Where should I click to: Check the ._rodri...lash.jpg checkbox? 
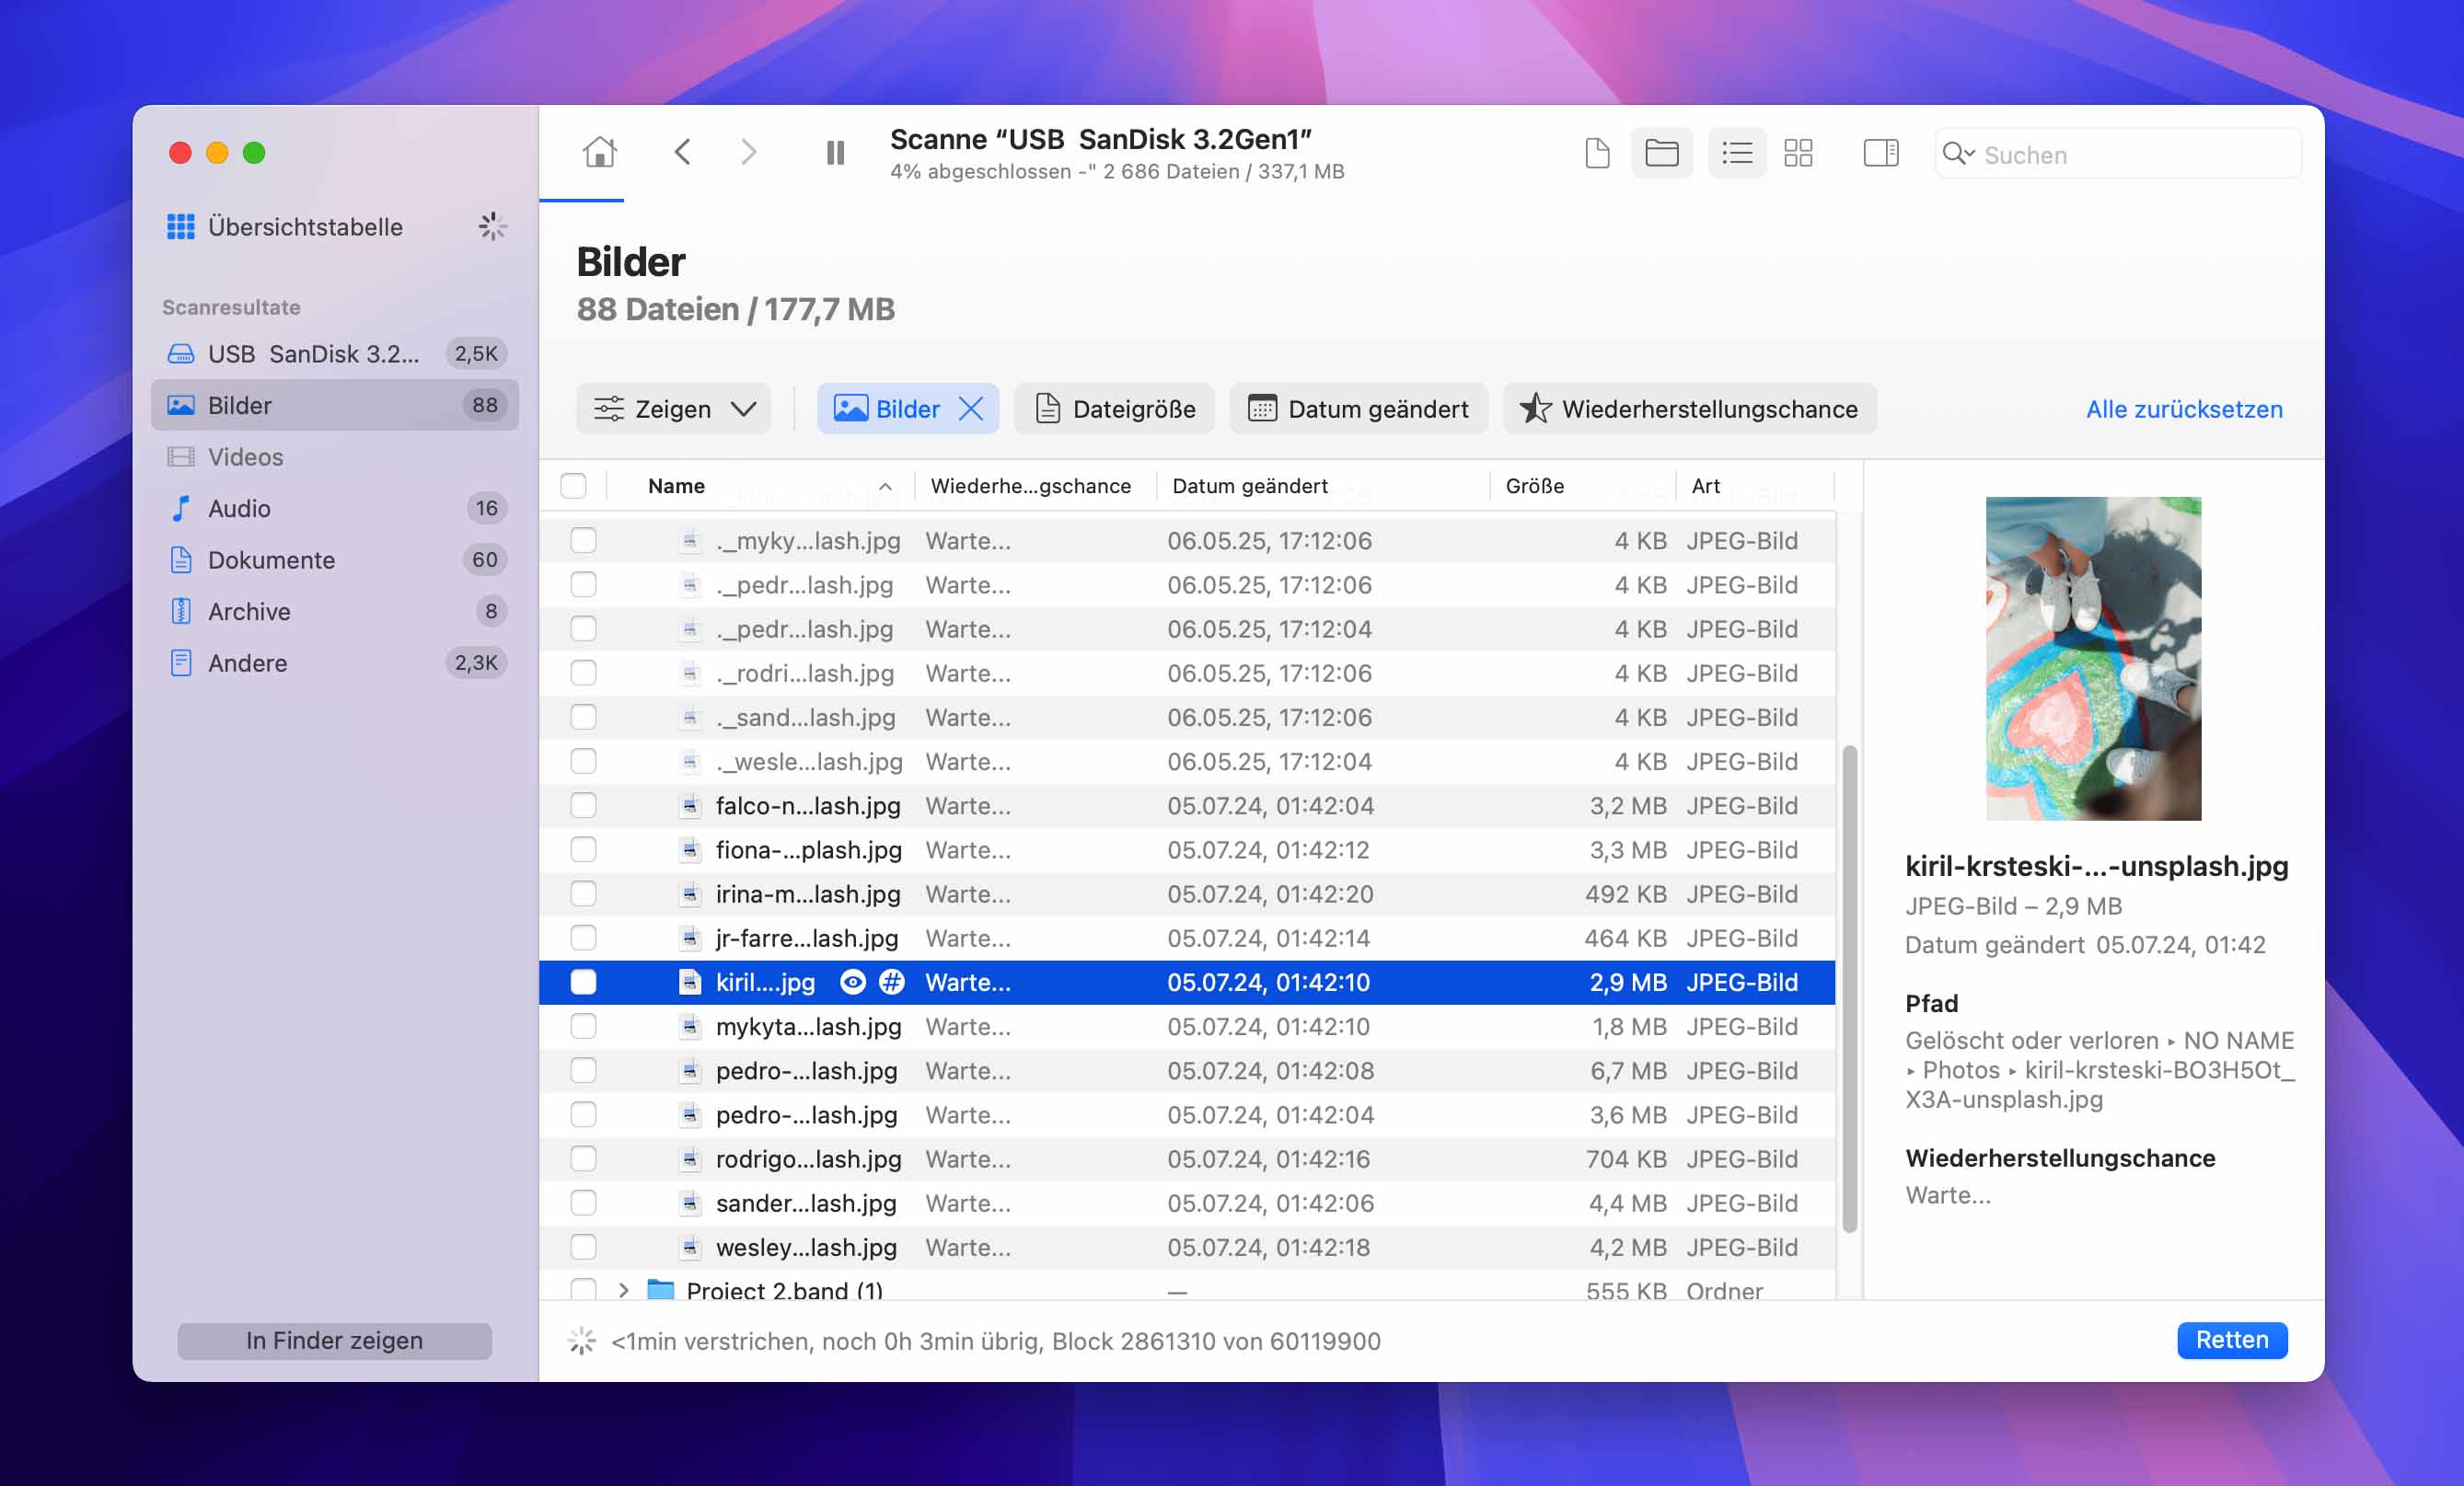click(583, 673)
